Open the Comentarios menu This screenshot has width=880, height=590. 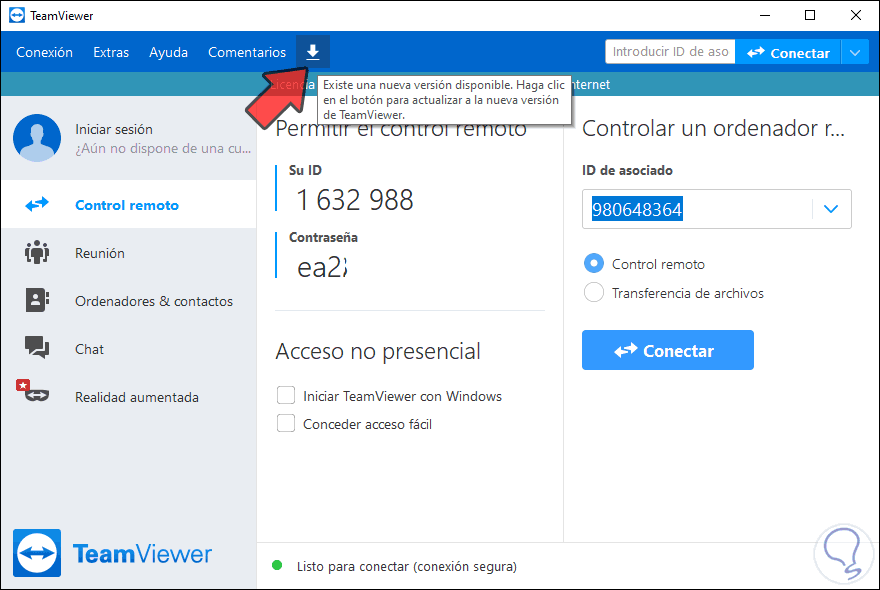(247, 52)
